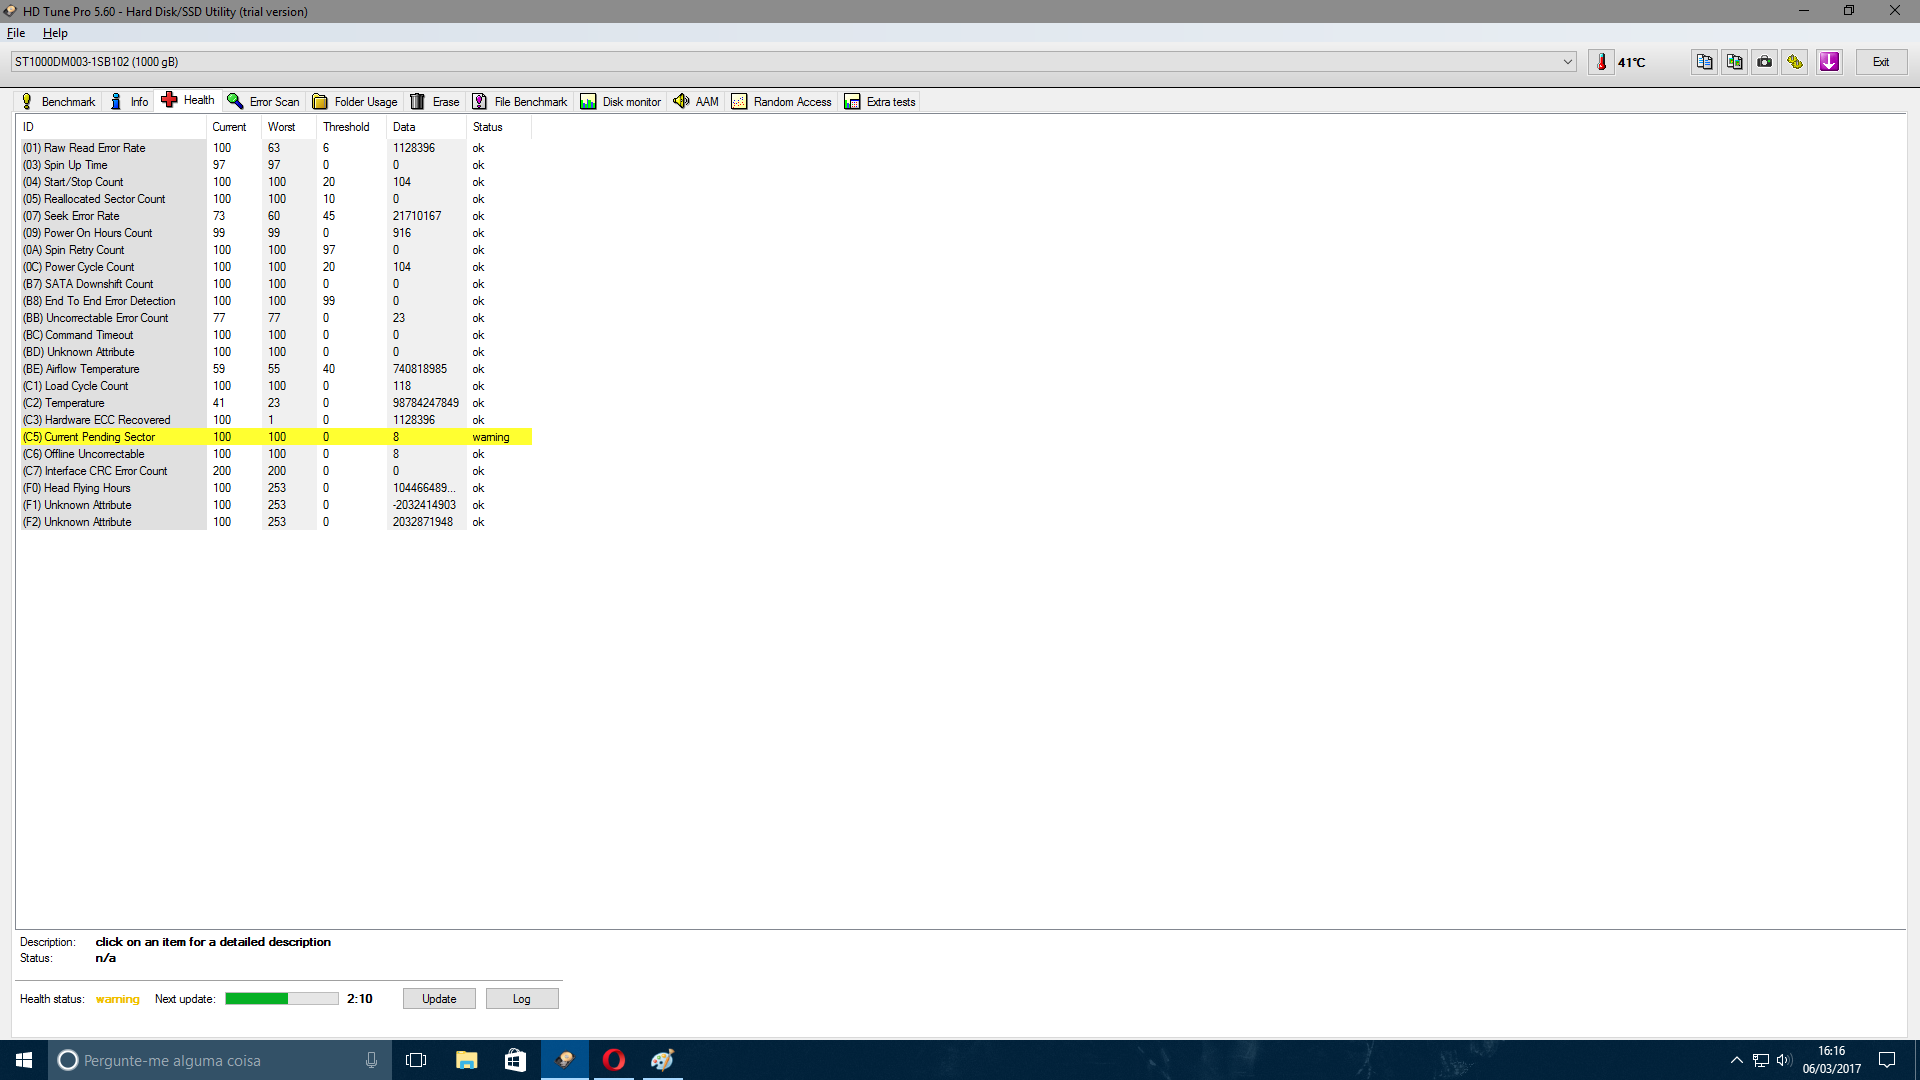The height and width of the screenshot is (1080, 1920).
Task: Open File Explorer from taskbar
Action: click(466, 1060)
